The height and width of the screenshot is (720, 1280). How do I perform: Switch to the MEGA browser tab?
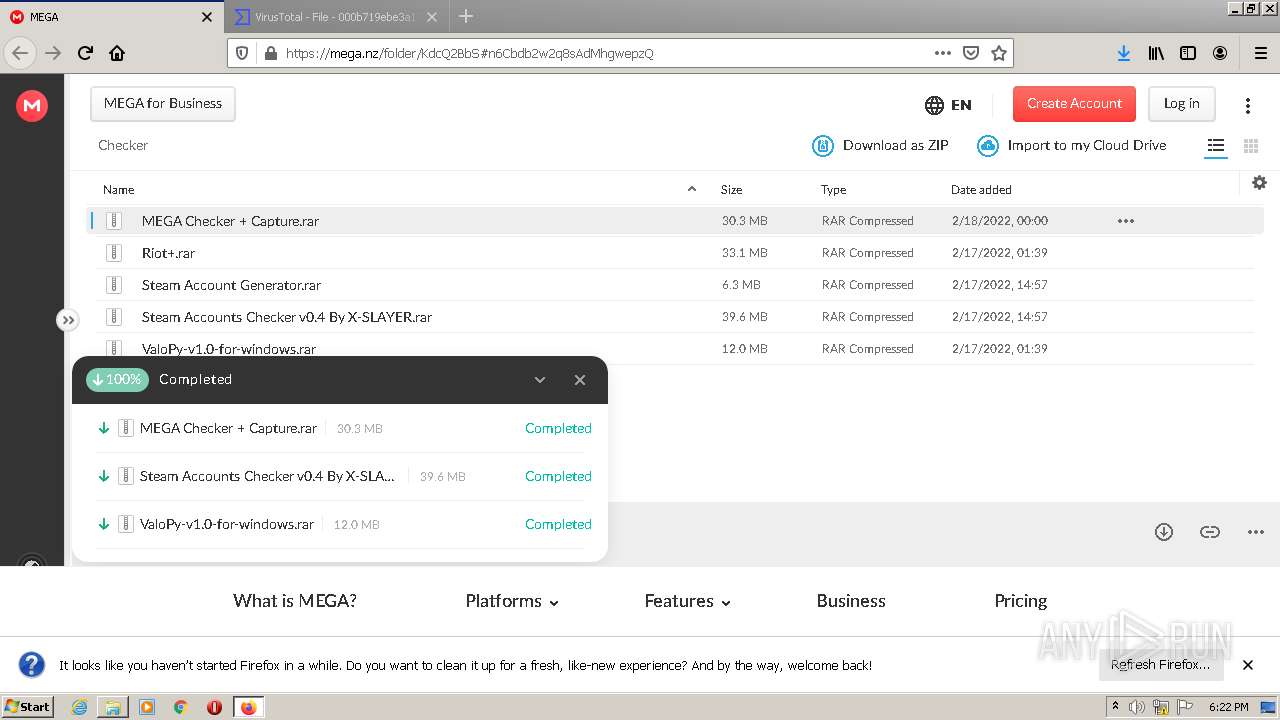pyautogui.click(x=110, y=17)
